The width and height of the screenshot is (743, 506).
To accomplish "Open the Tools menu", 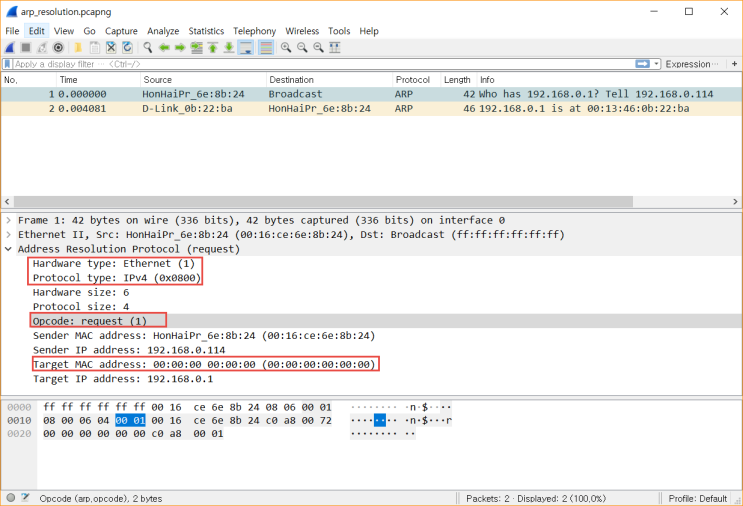I will pyautogui.click(x=339, y=31).
